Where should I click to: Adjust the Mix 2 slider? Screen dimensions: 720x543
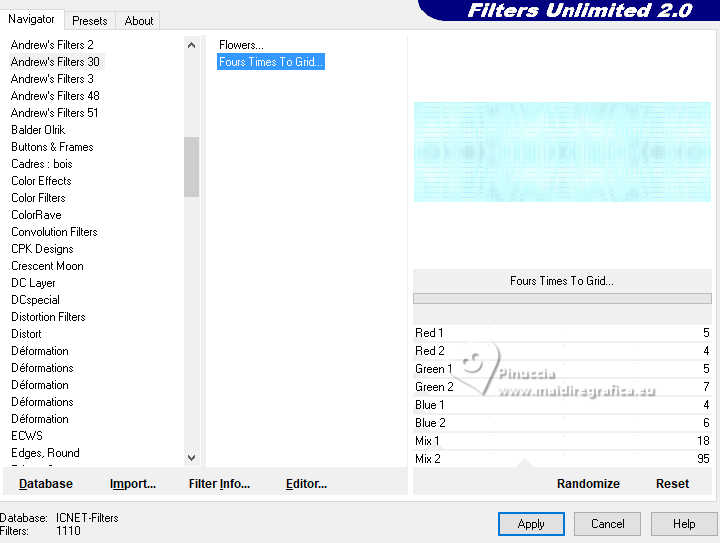(562, 459)
